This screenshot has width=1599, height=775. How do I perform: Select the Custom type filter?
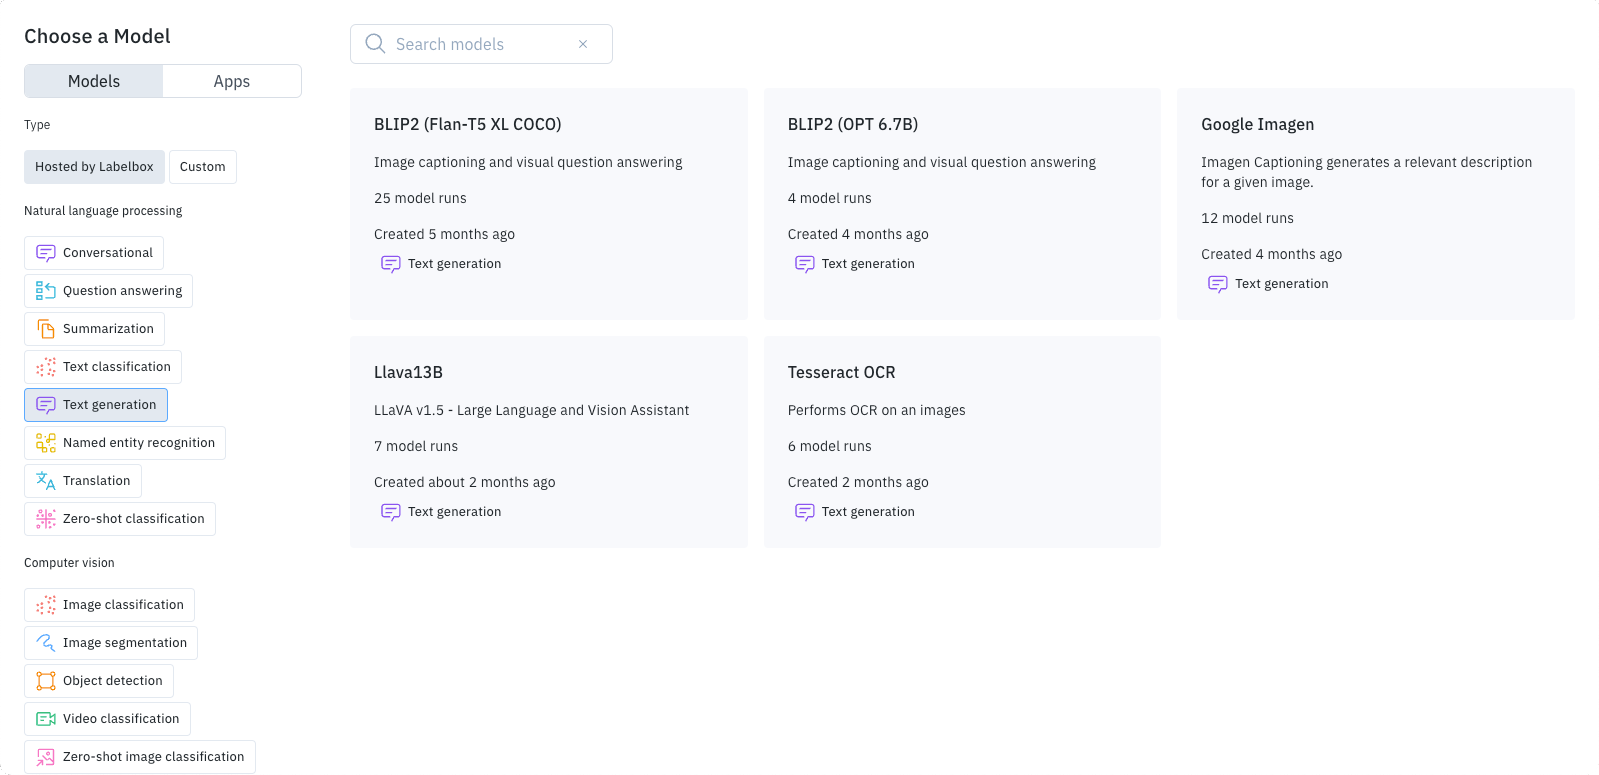(203, 167)
